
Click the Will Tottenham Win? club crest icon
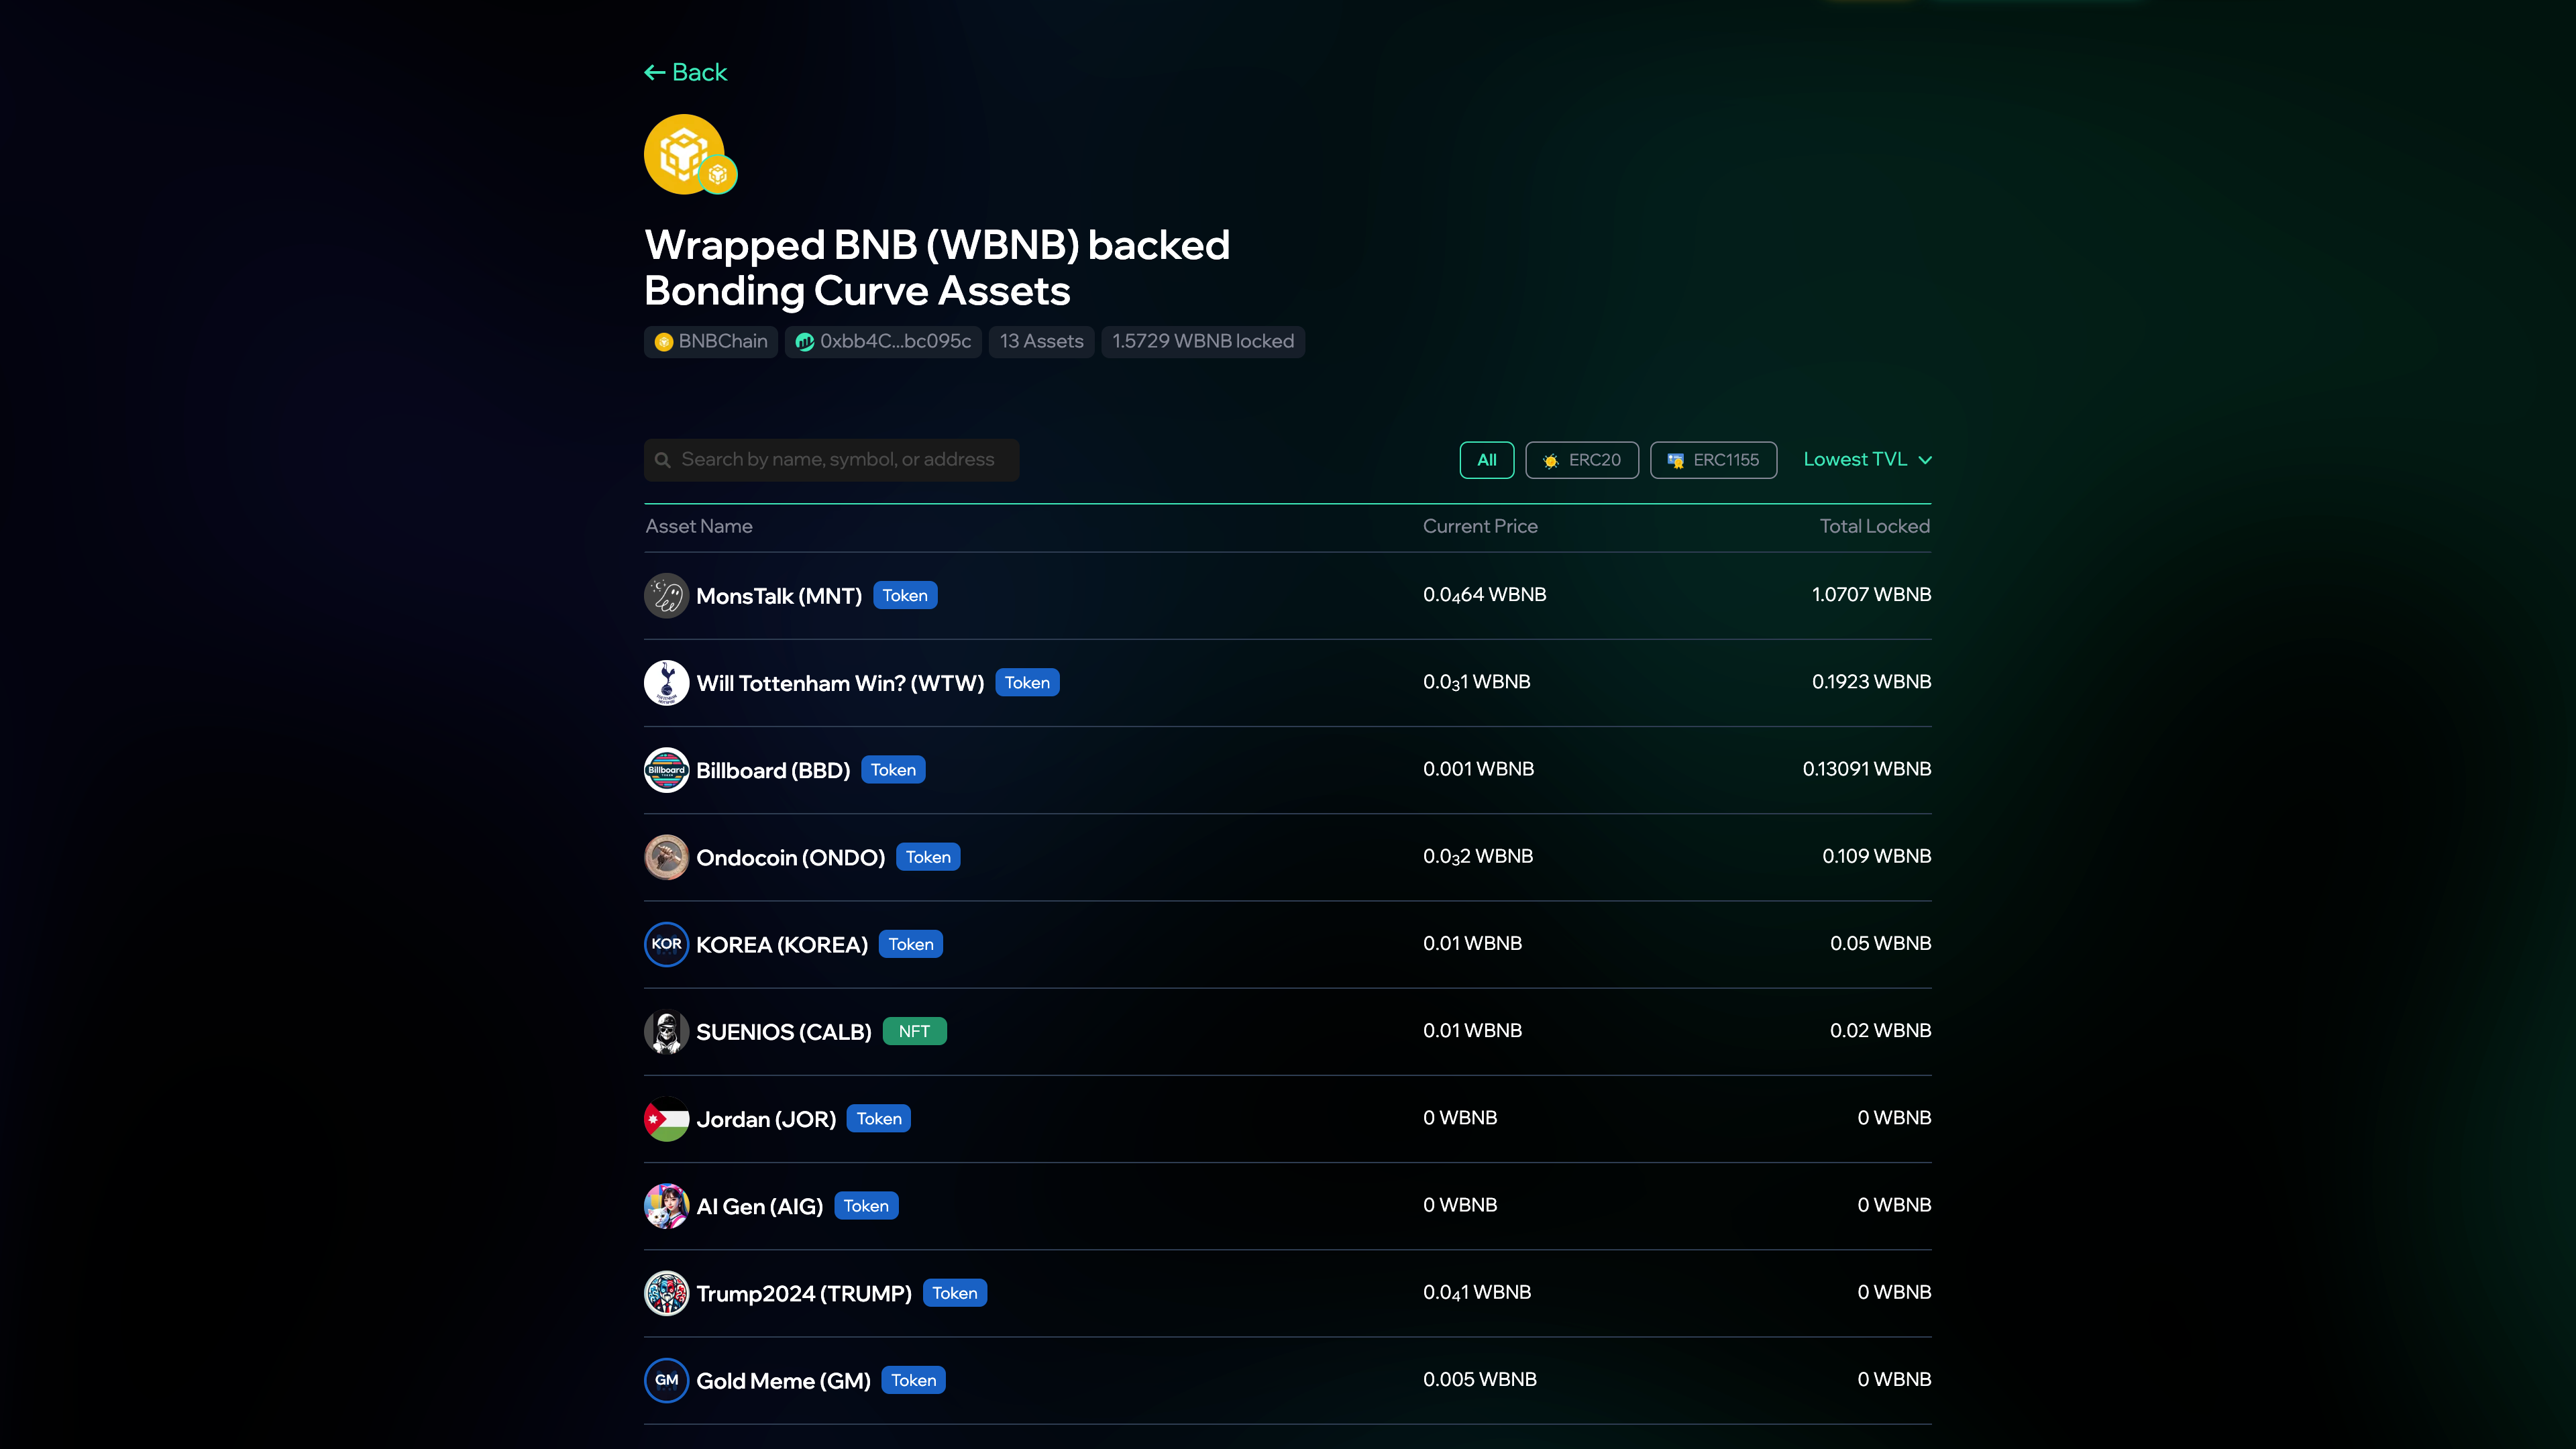pos(666,683)
